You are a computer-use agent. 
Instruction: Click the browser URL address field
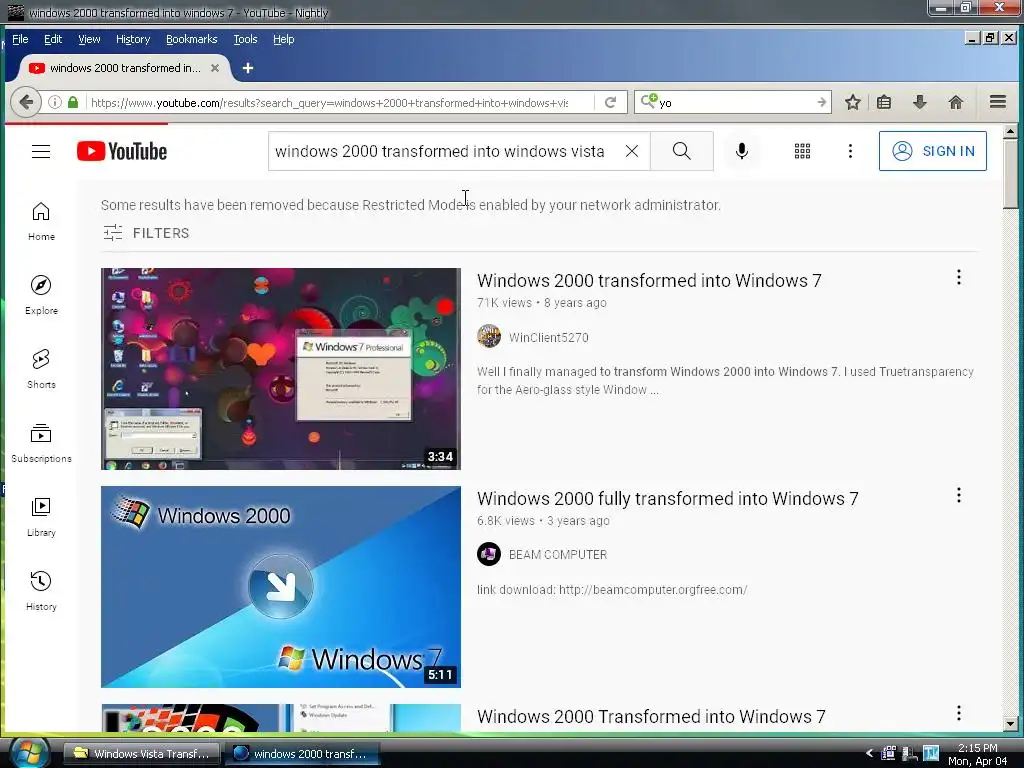pos(330,103)
